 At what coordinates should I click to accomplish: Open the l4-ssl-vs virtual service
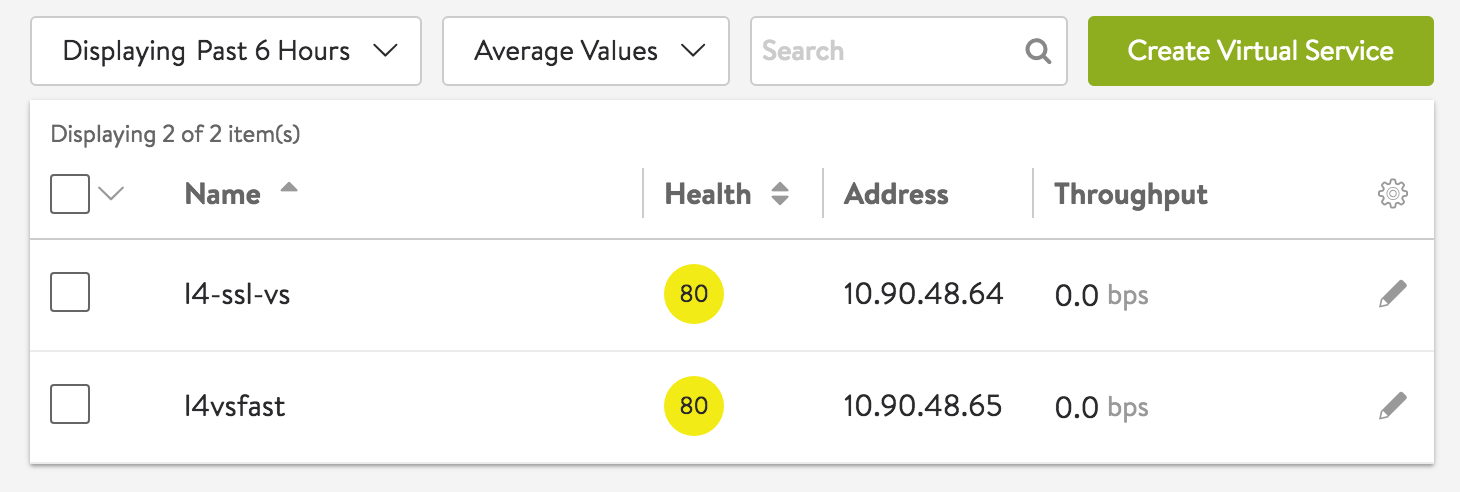point(237,295)
